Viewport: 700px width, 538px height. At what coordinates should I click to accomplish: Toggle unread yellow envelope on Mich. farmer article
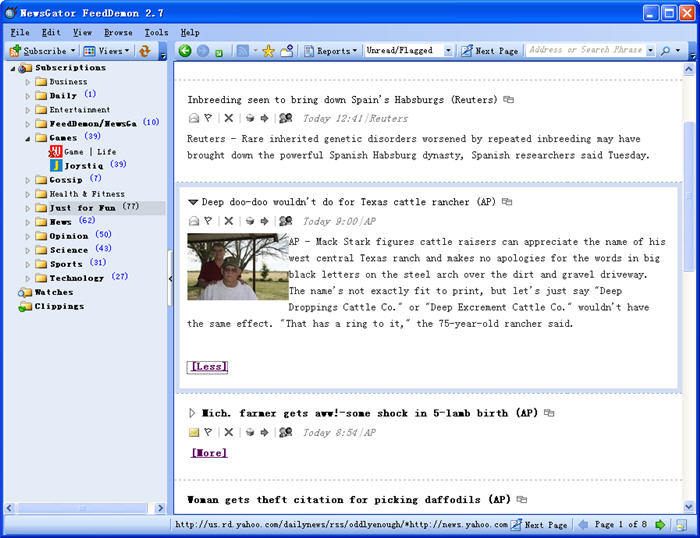click(194, 432)
